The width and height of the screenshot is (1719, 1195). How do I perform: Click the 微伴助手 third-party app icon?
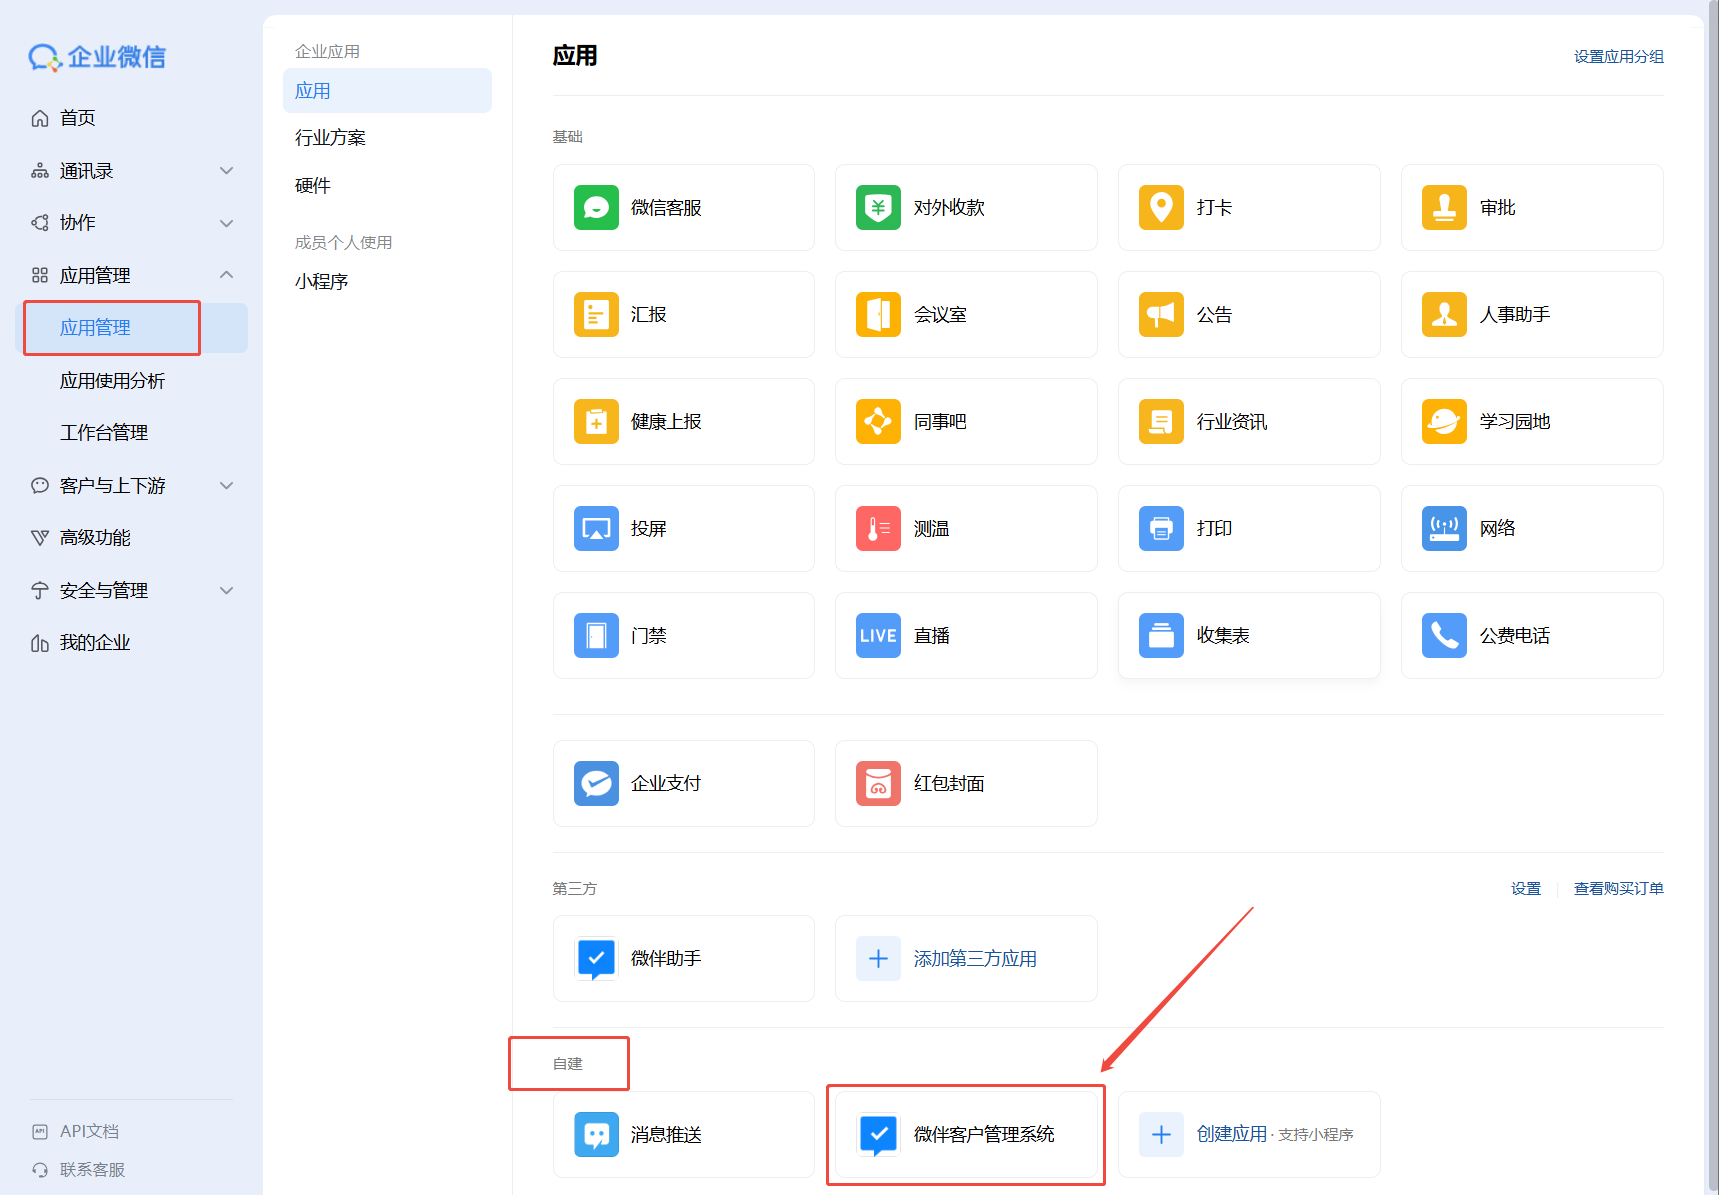point(596,959)
